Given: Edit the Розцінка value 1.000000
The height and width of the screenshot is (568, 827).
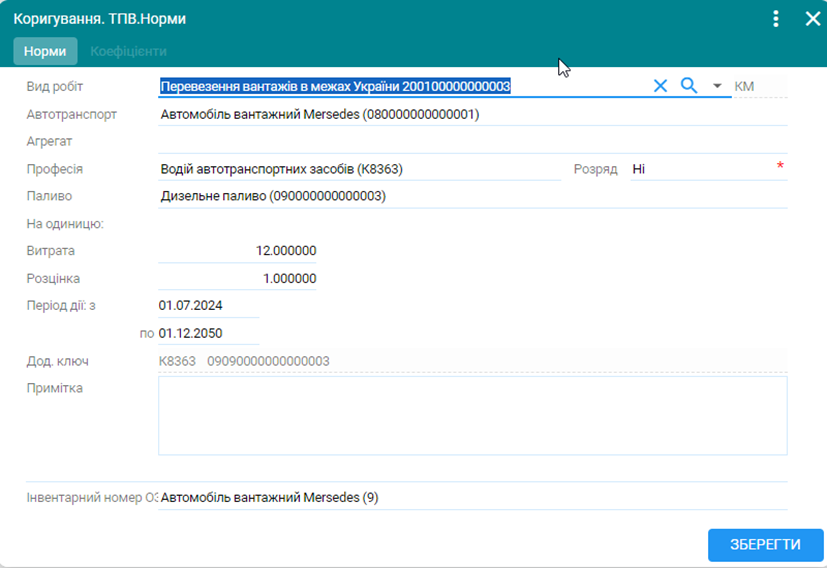Looking at the screenshot, I should click(x=238, y=279).
